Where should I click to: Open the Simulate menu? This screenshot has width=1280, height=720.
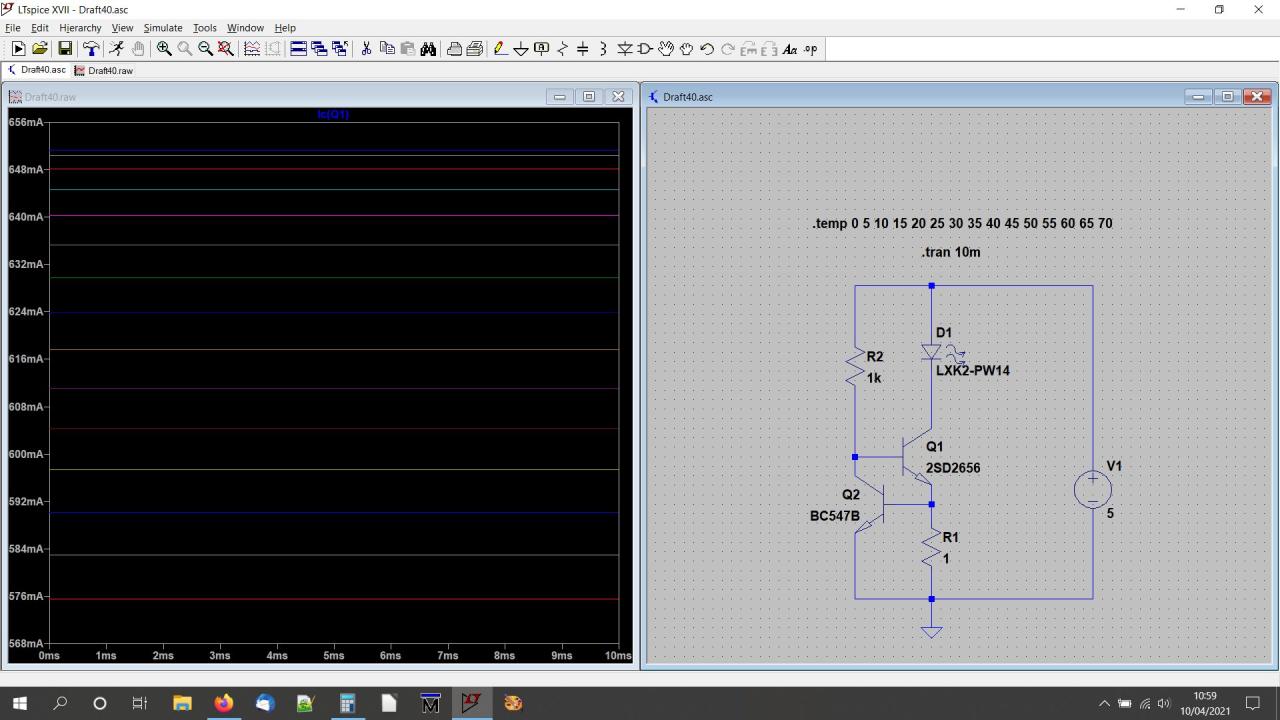coord(162,28)
